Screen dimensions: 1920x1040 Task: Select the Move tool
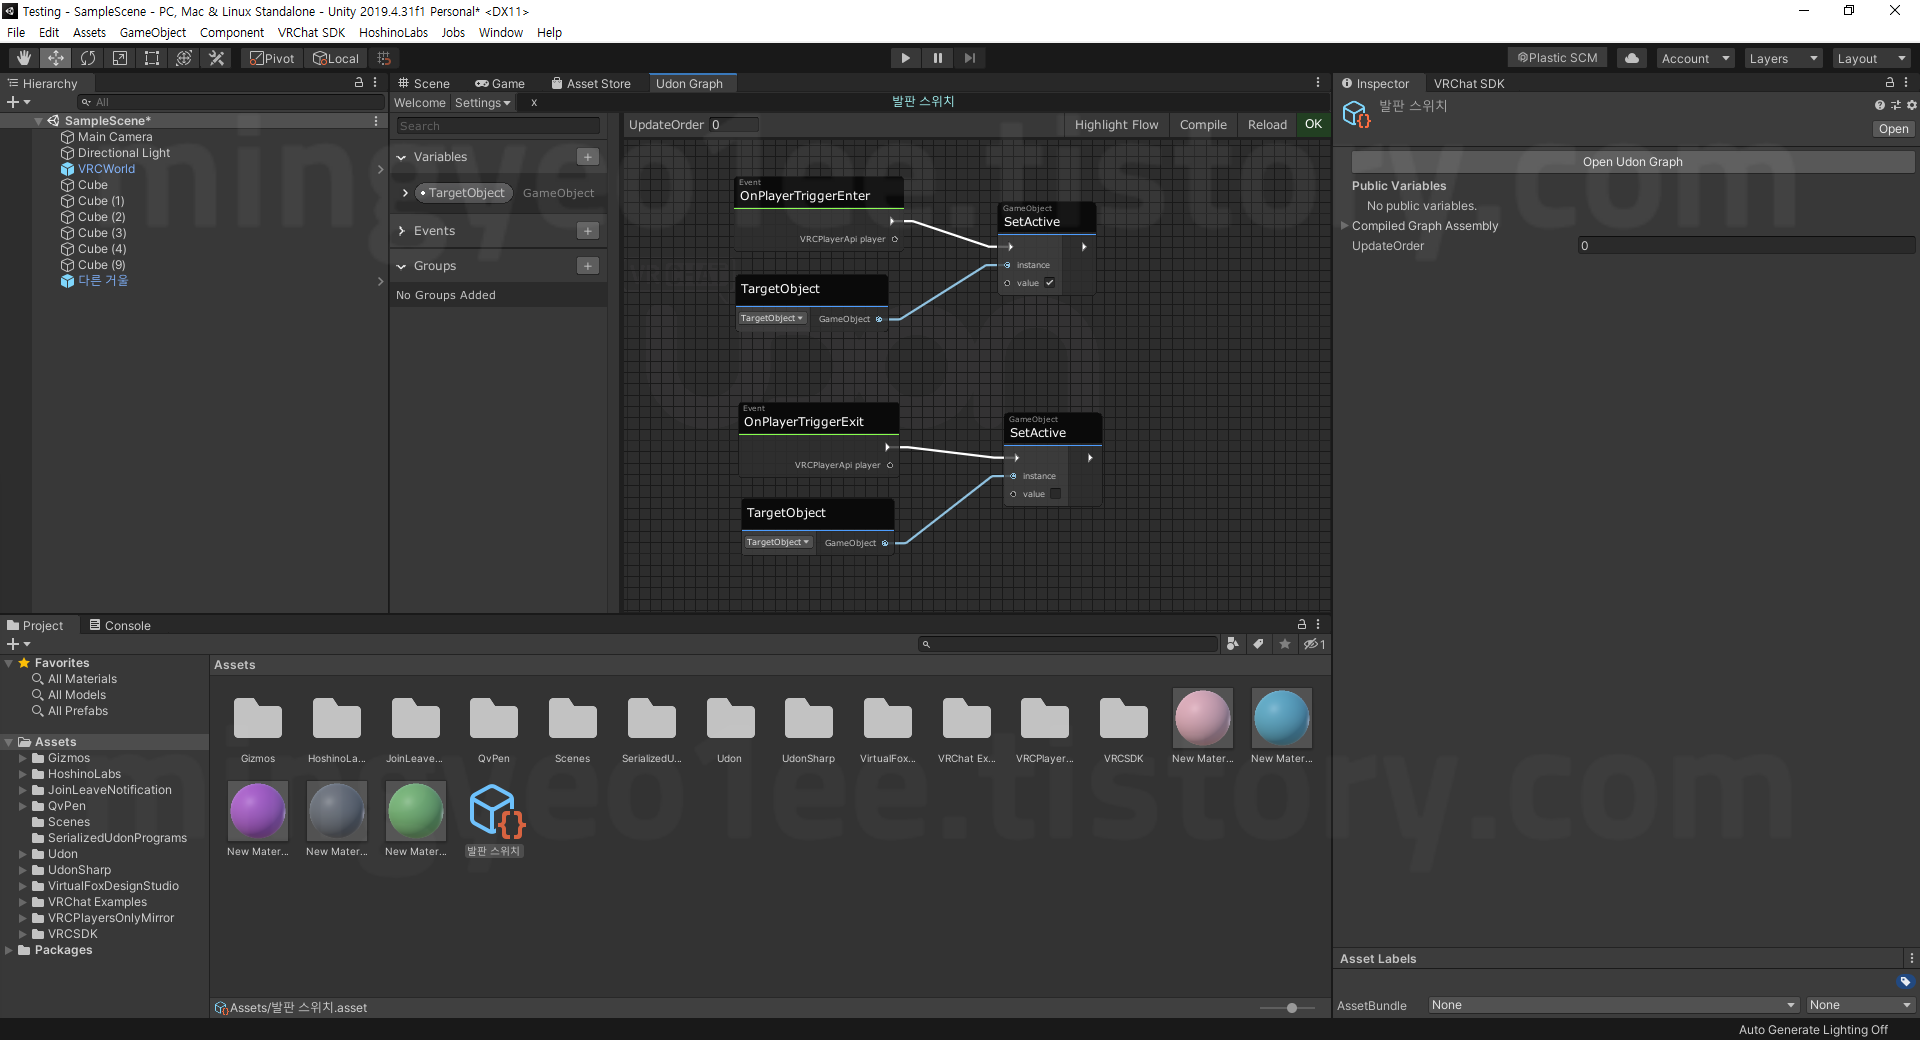tap(56, 58)
